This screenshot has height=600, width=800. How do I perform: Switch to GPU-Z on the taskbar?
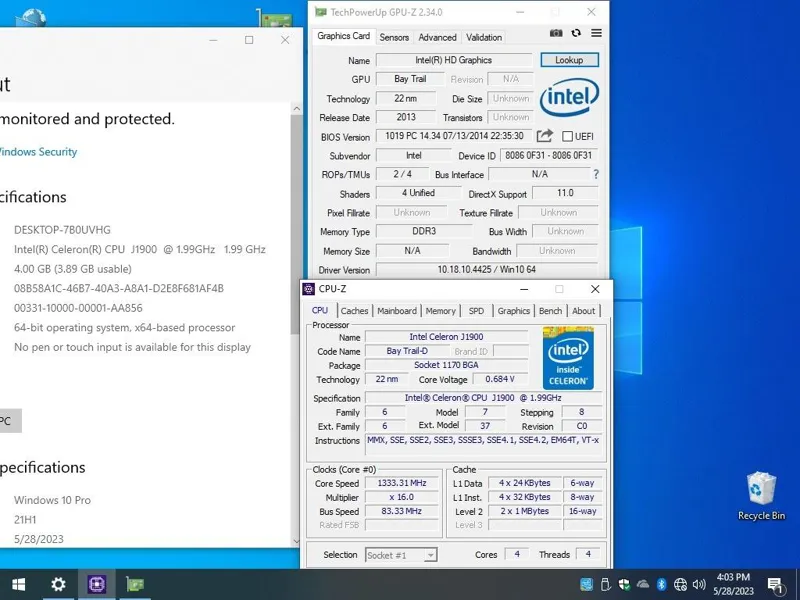click(x=135, y=584)
